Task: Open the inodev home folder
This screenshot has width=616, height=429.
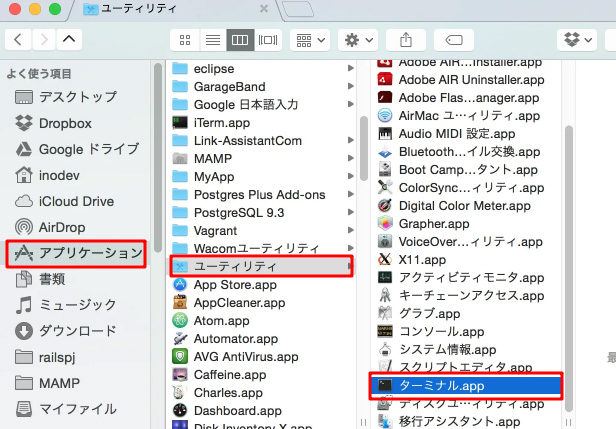Action: [47, 175]
